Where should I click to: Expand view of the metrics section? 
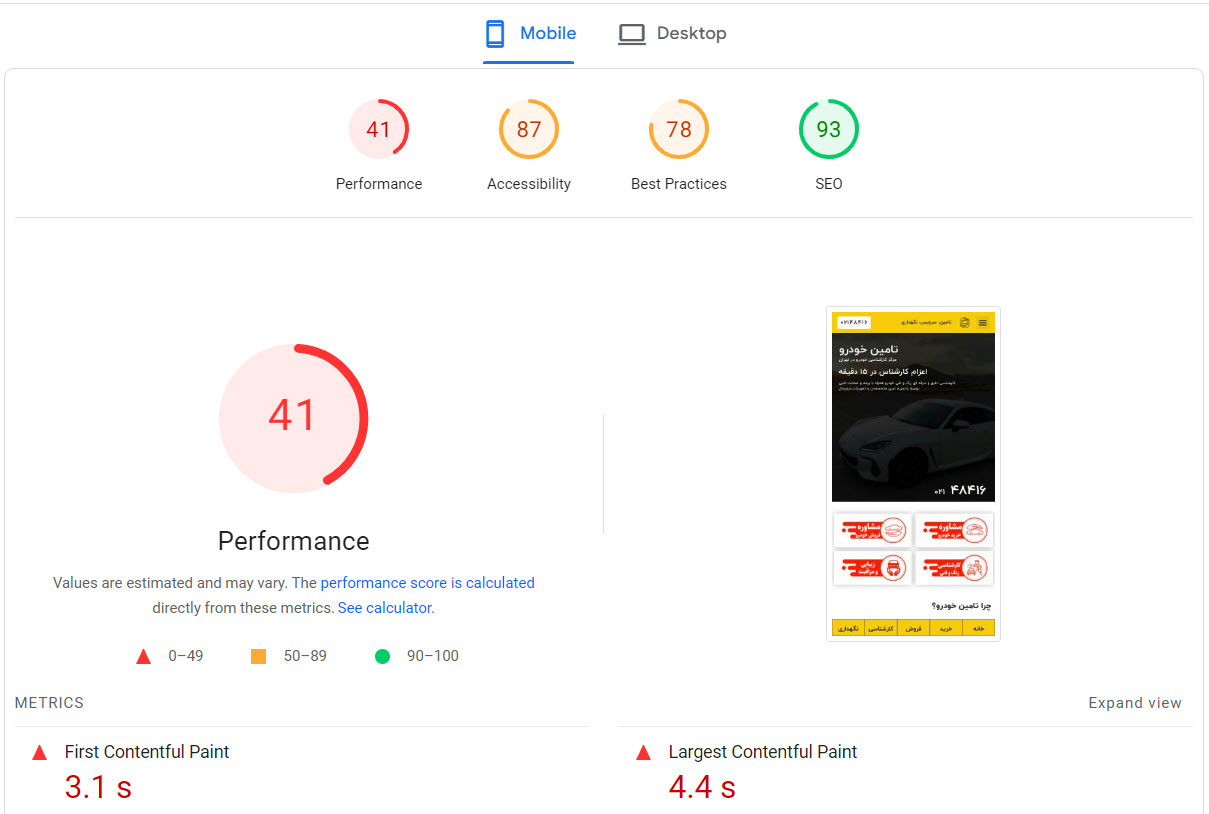click(1134, 703)
